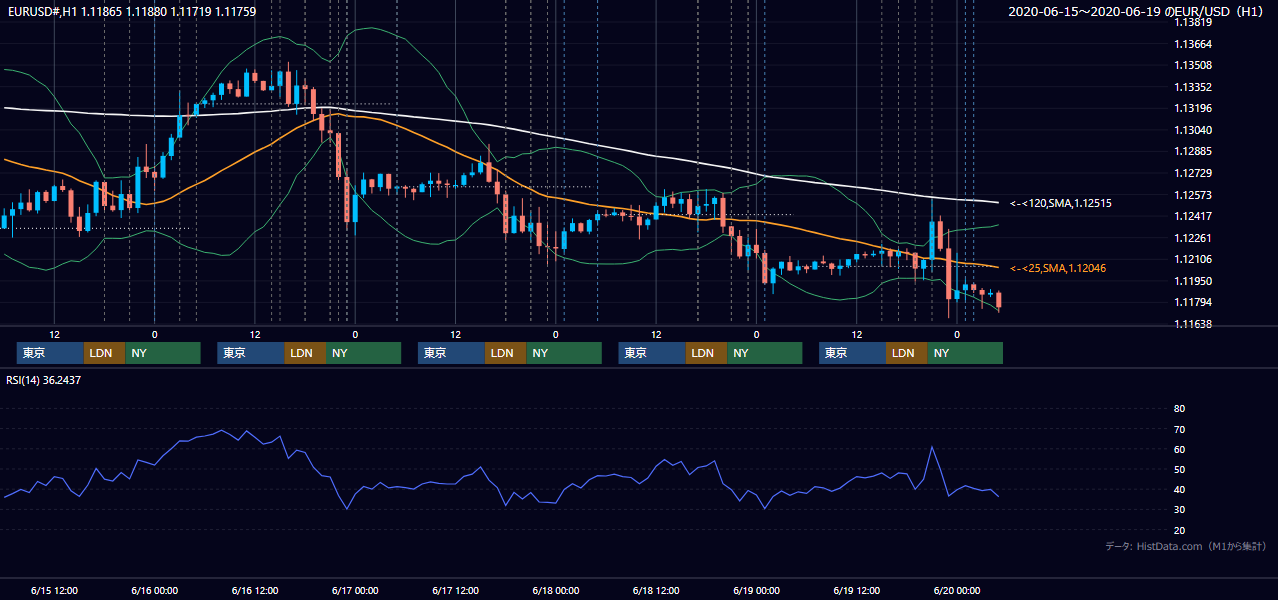This screenshot has height=600, width=1278.
Task: Click price axis label 1.13819
Action: tap(1193, 22)
